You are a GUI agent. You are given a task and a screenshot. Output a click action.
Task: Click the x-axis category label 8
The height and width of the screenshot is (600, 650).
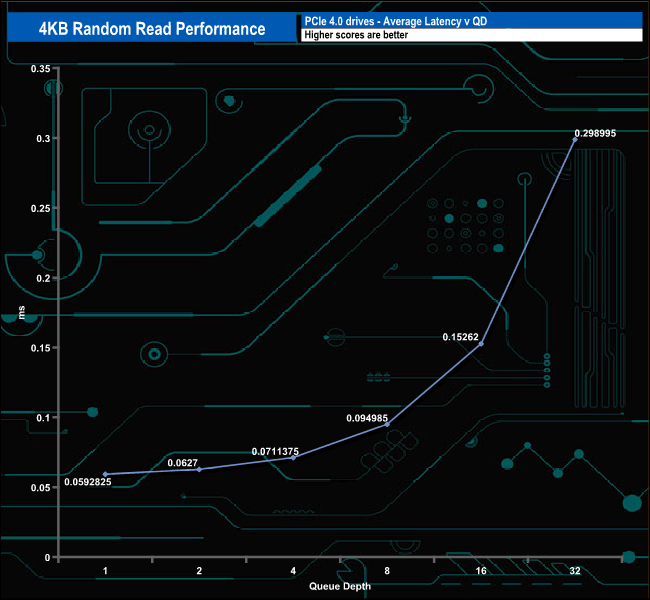point(387,571)
